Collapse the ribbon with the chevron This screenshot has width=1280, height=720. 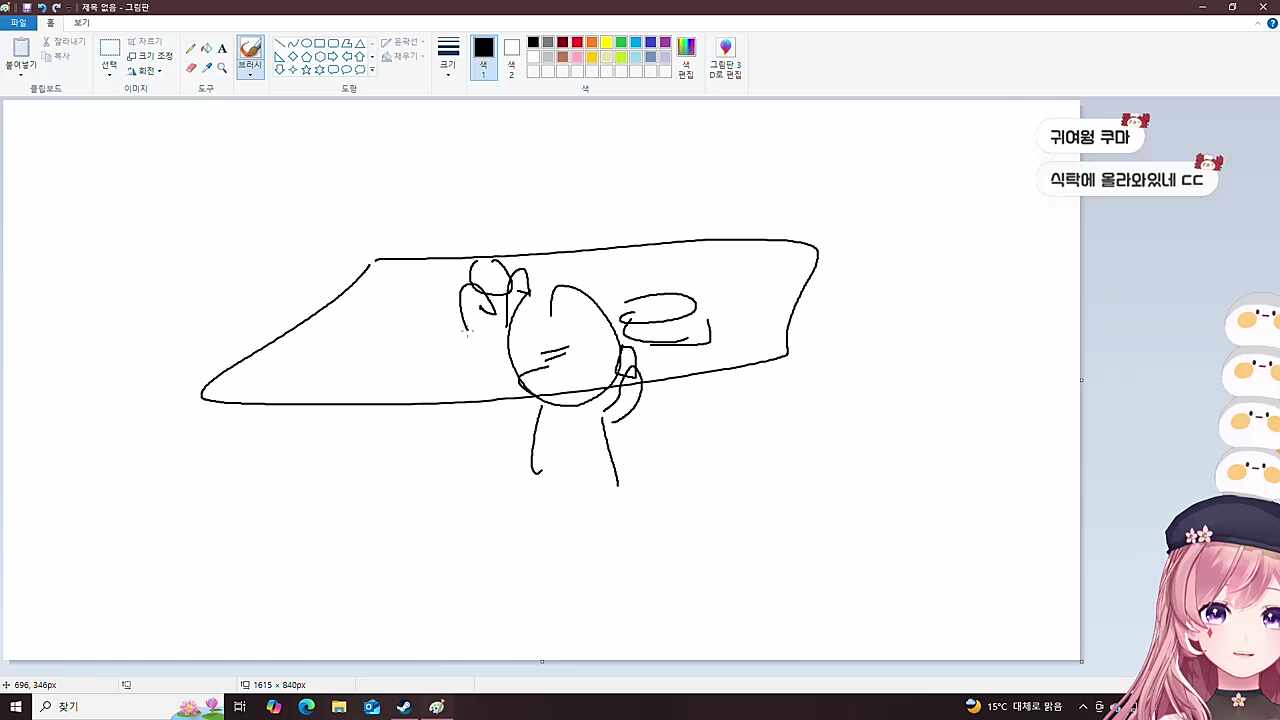coord(1259,23)
